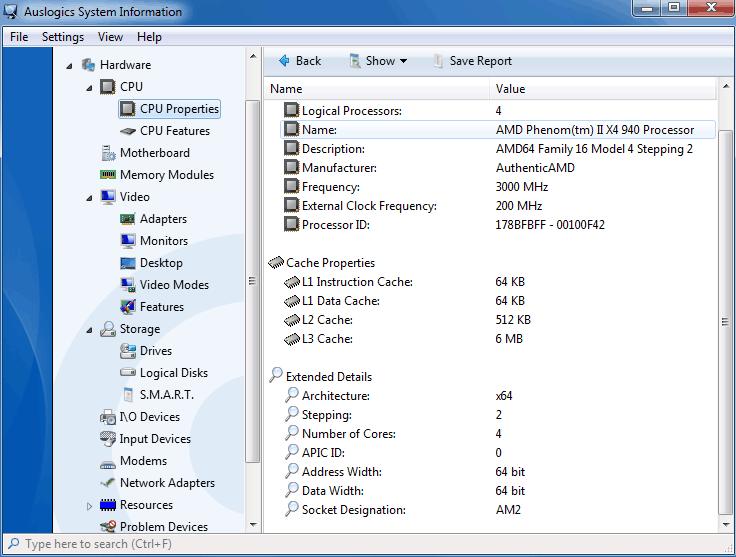Click the Hardware tree node icon
736x557 pixels.
point(88,65)
